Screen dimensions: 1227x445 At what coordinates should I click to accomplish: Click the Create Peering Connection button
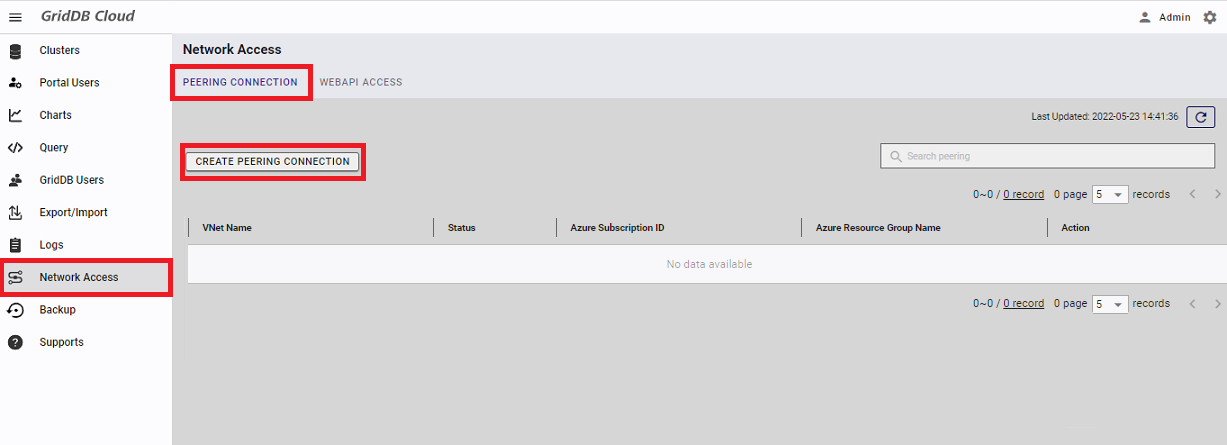click(x=272, y=161)
